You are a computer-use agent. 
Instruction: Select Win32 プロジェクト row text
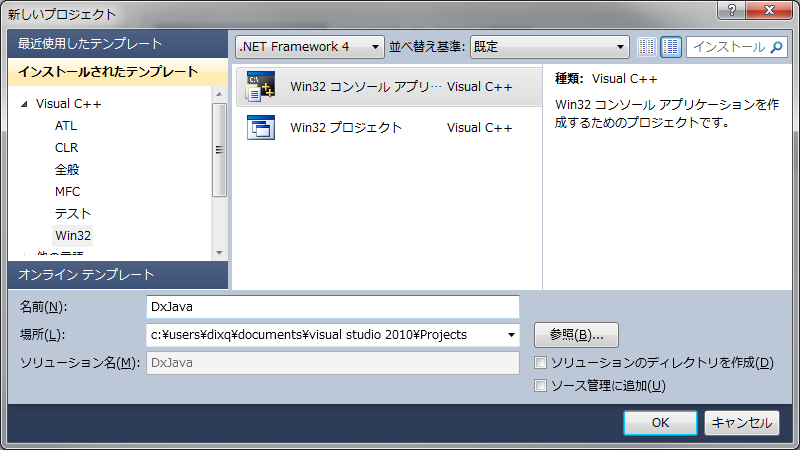(346, 128)
